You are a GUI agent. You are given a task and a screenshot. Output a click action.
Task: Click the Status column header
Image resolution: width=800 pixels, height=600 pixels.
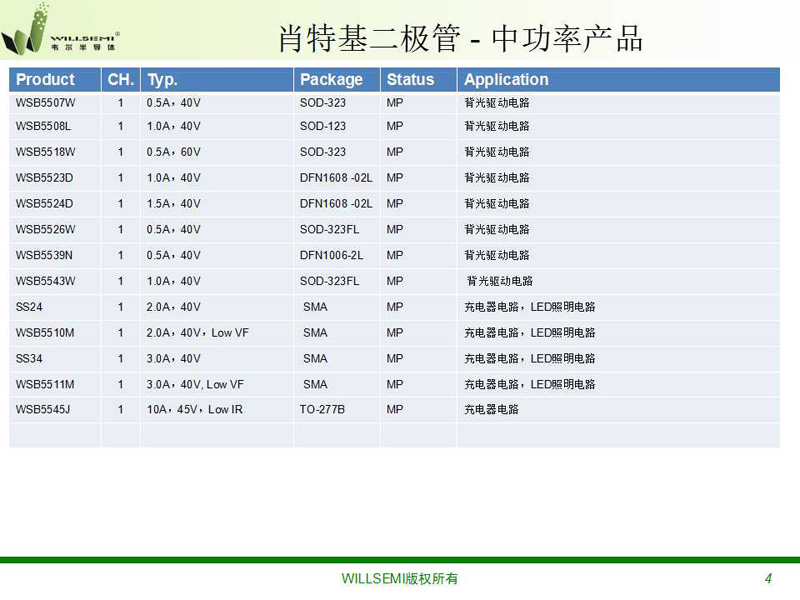point(411,80)
